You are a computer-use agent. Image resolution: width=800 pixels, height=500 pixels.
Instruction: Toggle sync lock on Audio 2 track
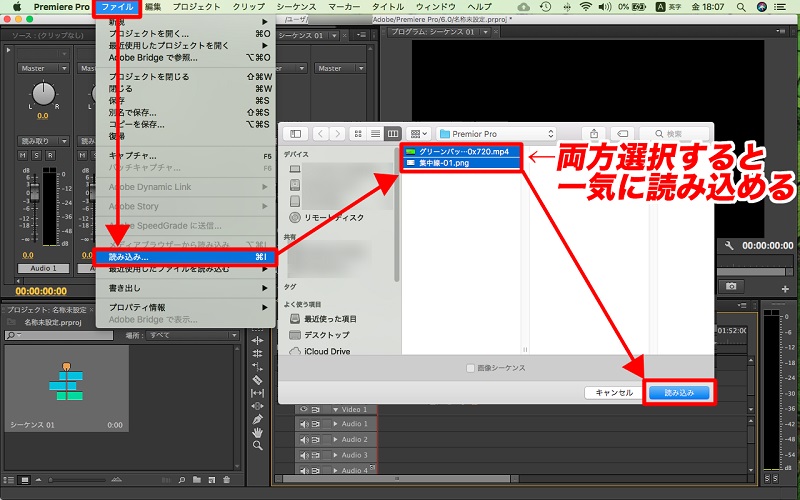pyautogui.click(x=315, y=439)
